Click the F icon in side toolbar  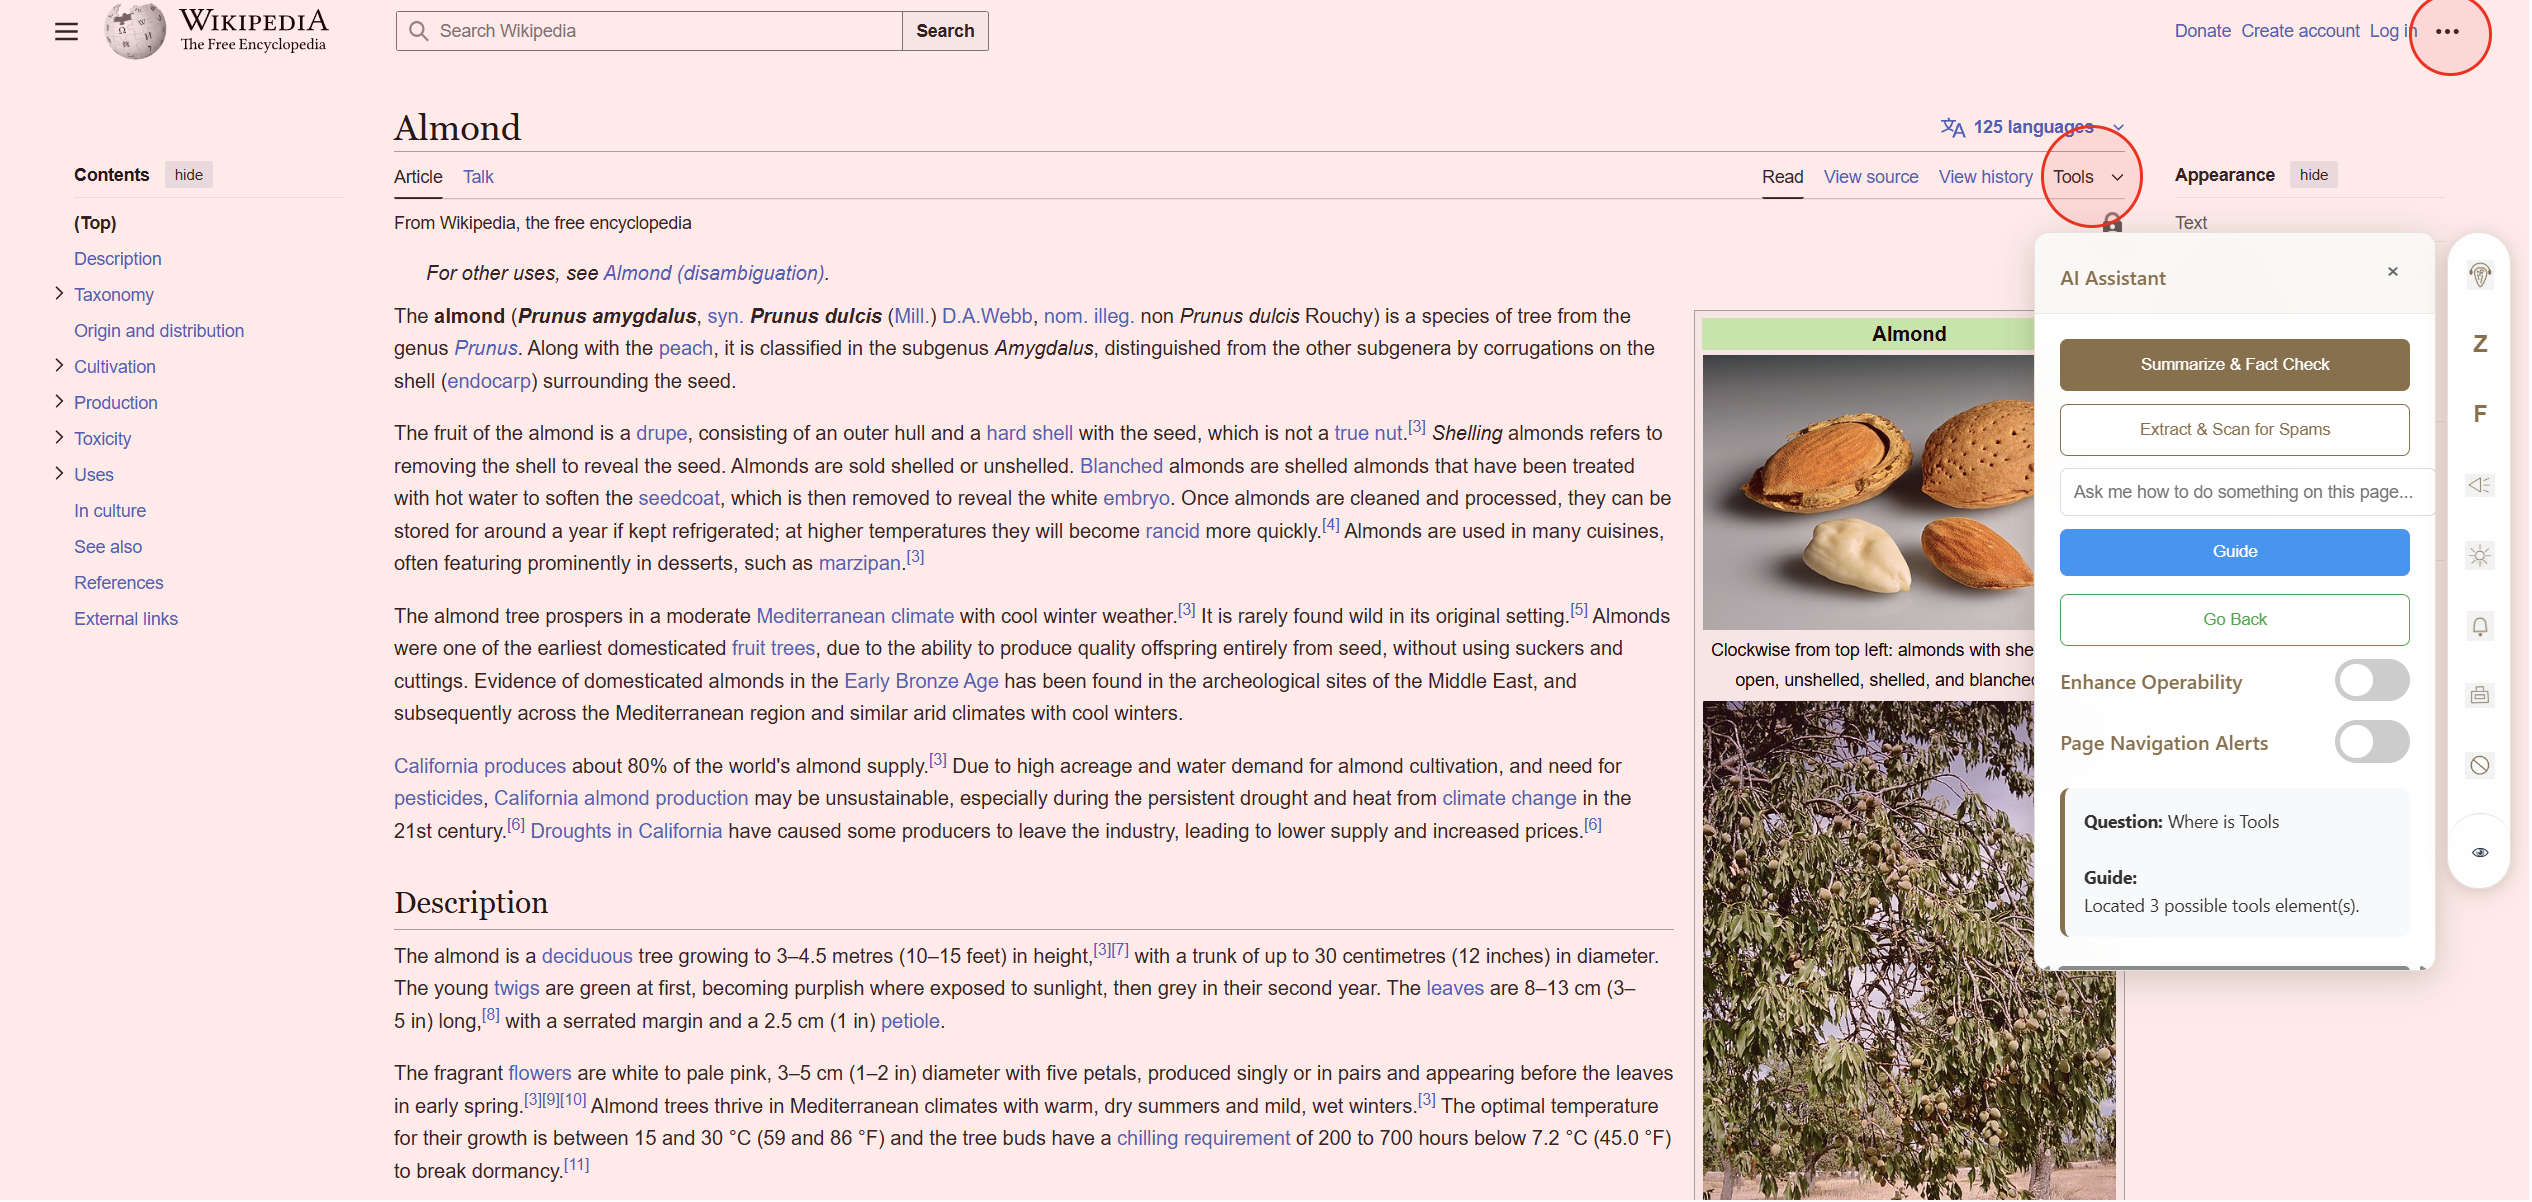click(2479, 414)
